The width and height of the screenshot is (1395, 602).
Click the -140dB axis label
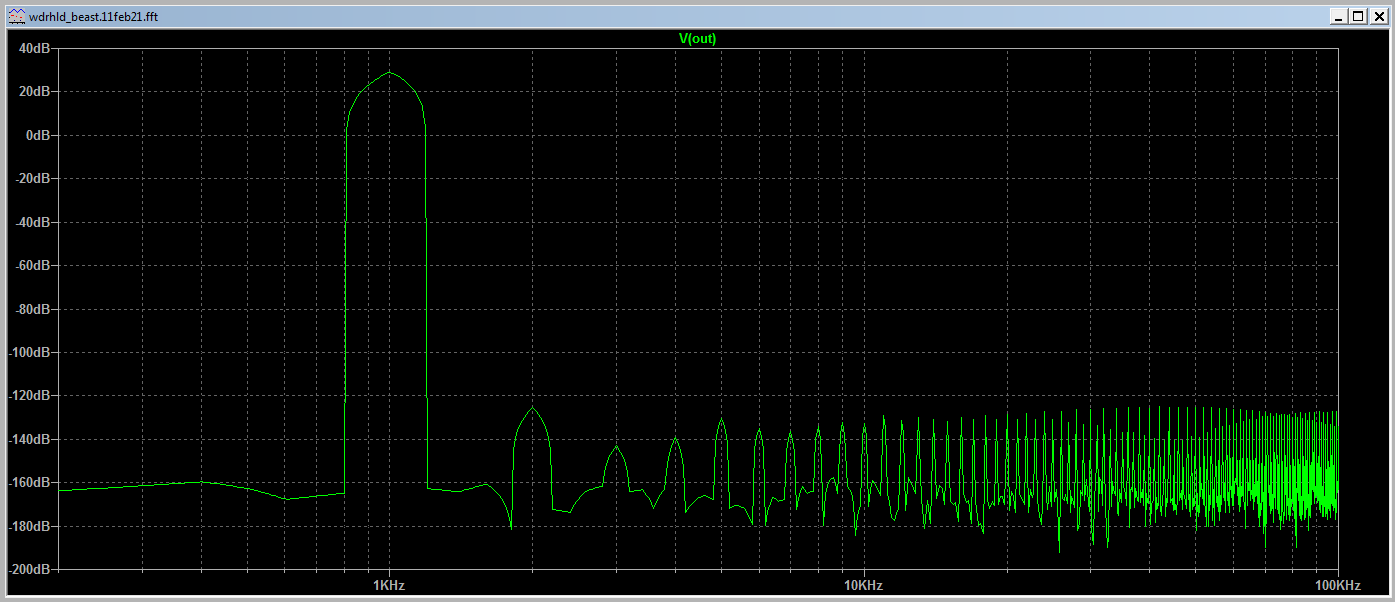[29, 439]
